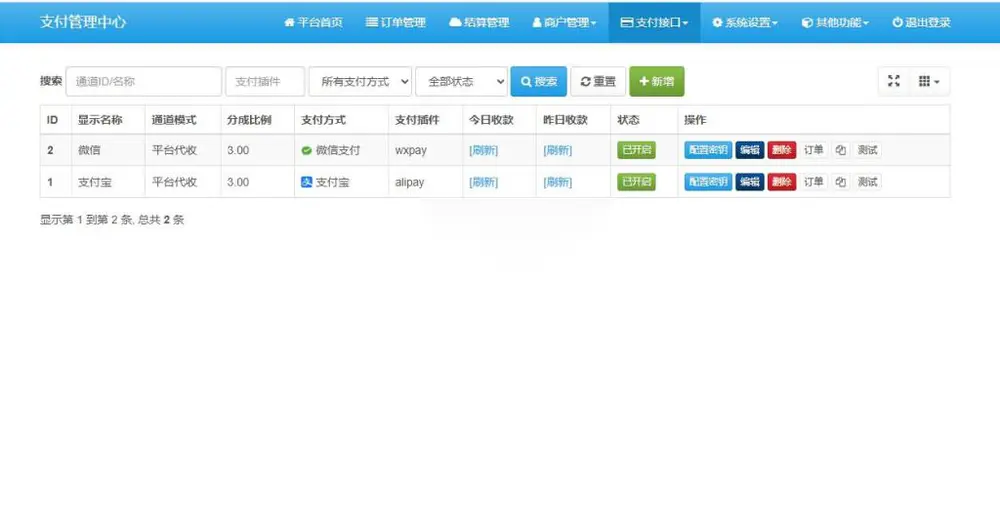Click 退出登录 to log out
Image resolution: width=1000 pixels, height=526 pixels.
pyautogui.click(x=921, y=22)
